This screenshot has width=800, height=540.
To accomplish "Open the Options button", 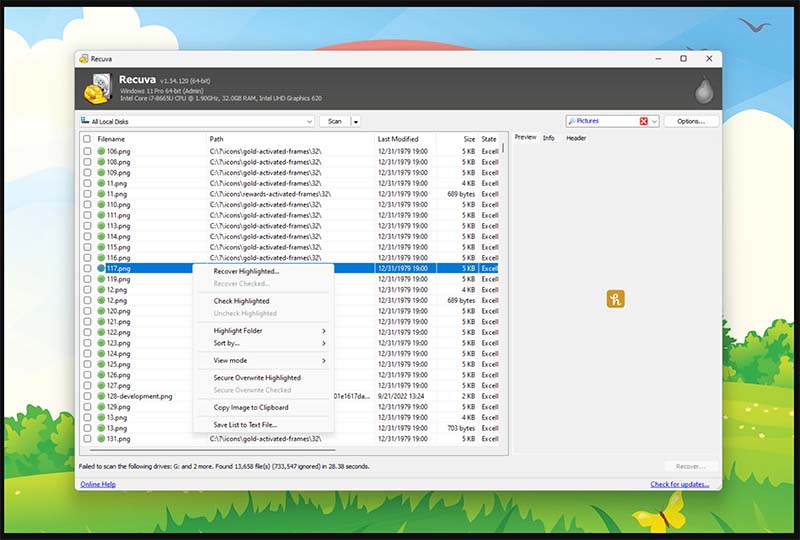I will click(x=691, y=121).
